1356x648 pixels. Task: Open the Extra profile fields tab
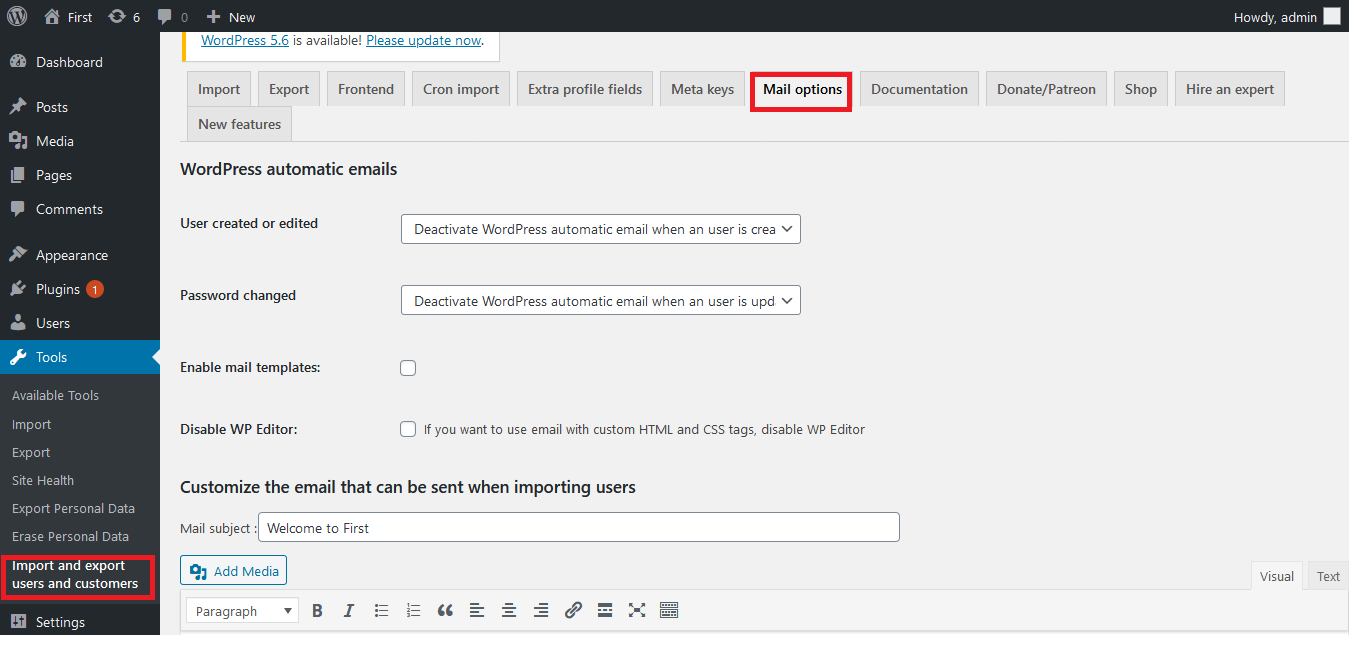(584, 89)
